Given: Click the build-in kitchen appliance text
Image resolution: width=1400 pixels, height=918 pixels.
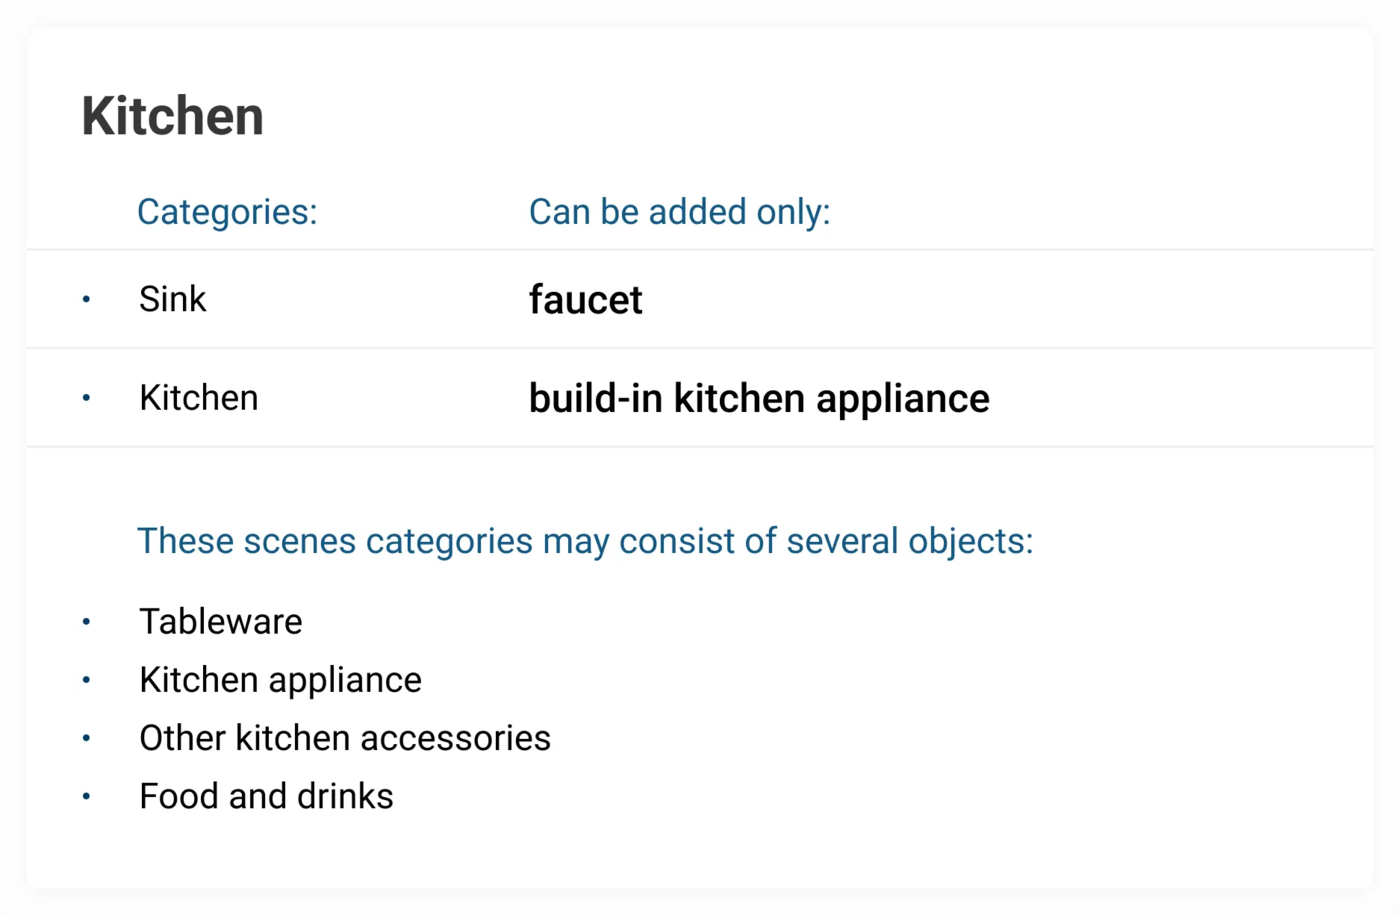Looking at the screenshot, I should pyautogui.click(x=759, y=398).
